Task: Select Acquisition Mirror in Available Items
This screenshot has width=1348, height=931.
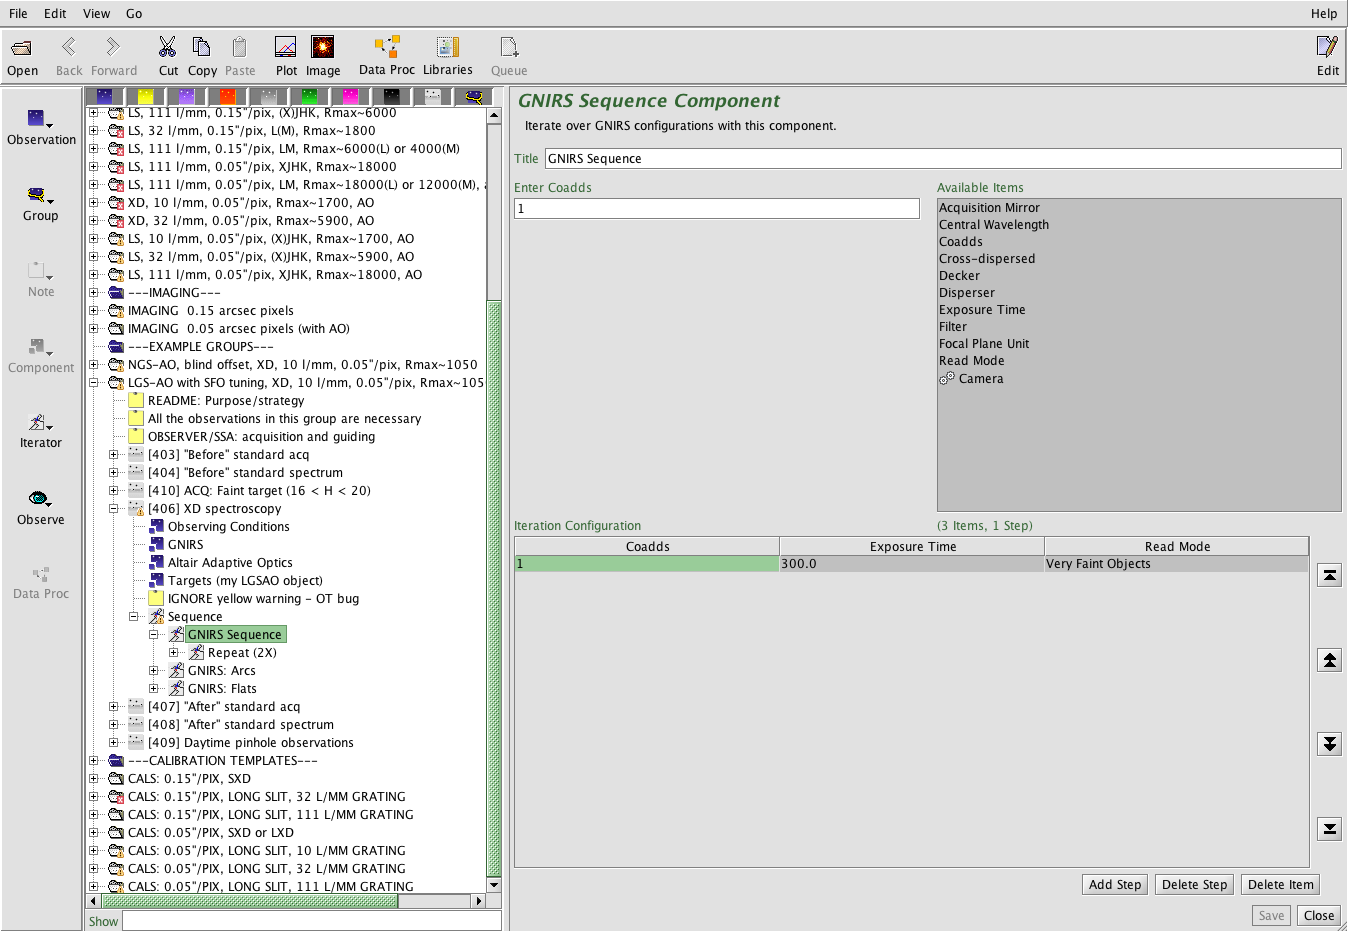Action: (989, 208)
